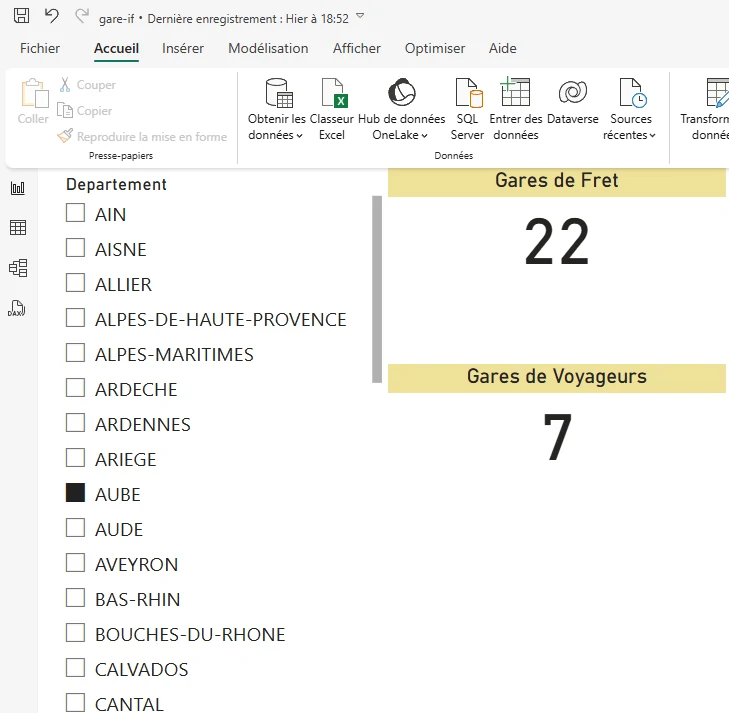Click the Save icon in title bar
Image resolution: width=729 pixels, height=713 pixels.
(21, 16)
